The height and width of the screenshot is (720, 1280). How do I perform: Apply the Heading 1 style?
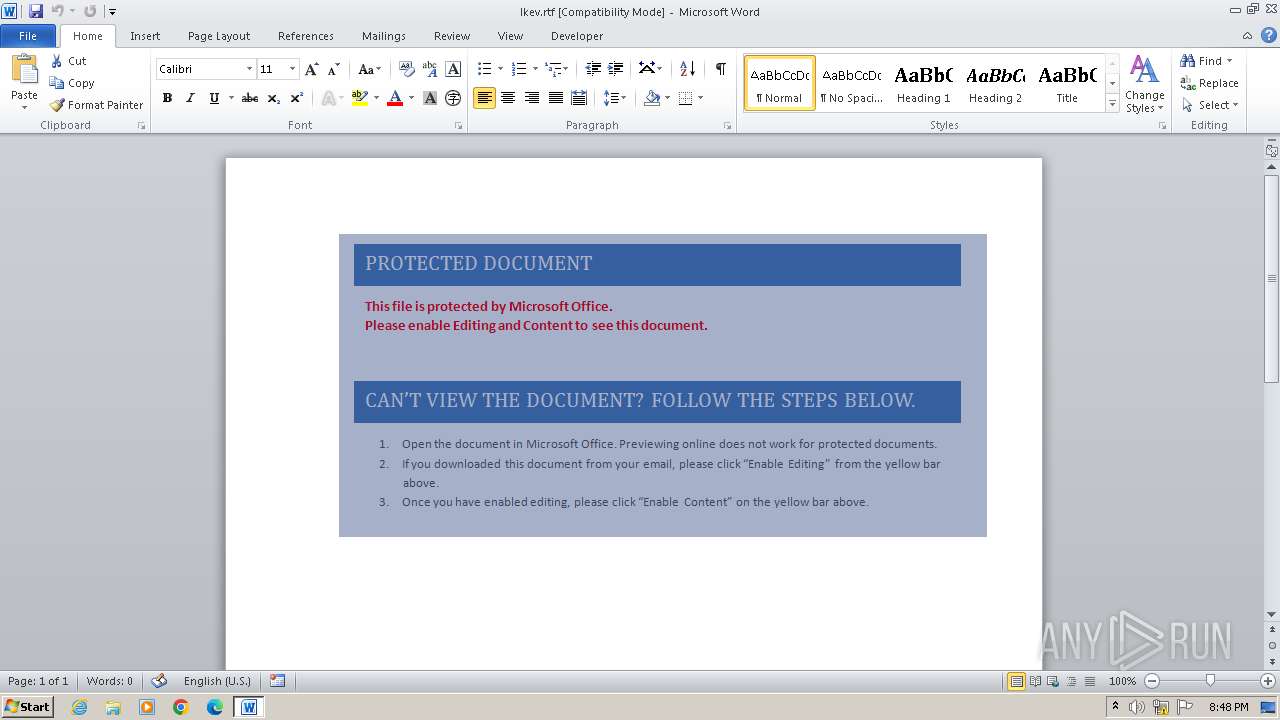[x=924, y=83]
